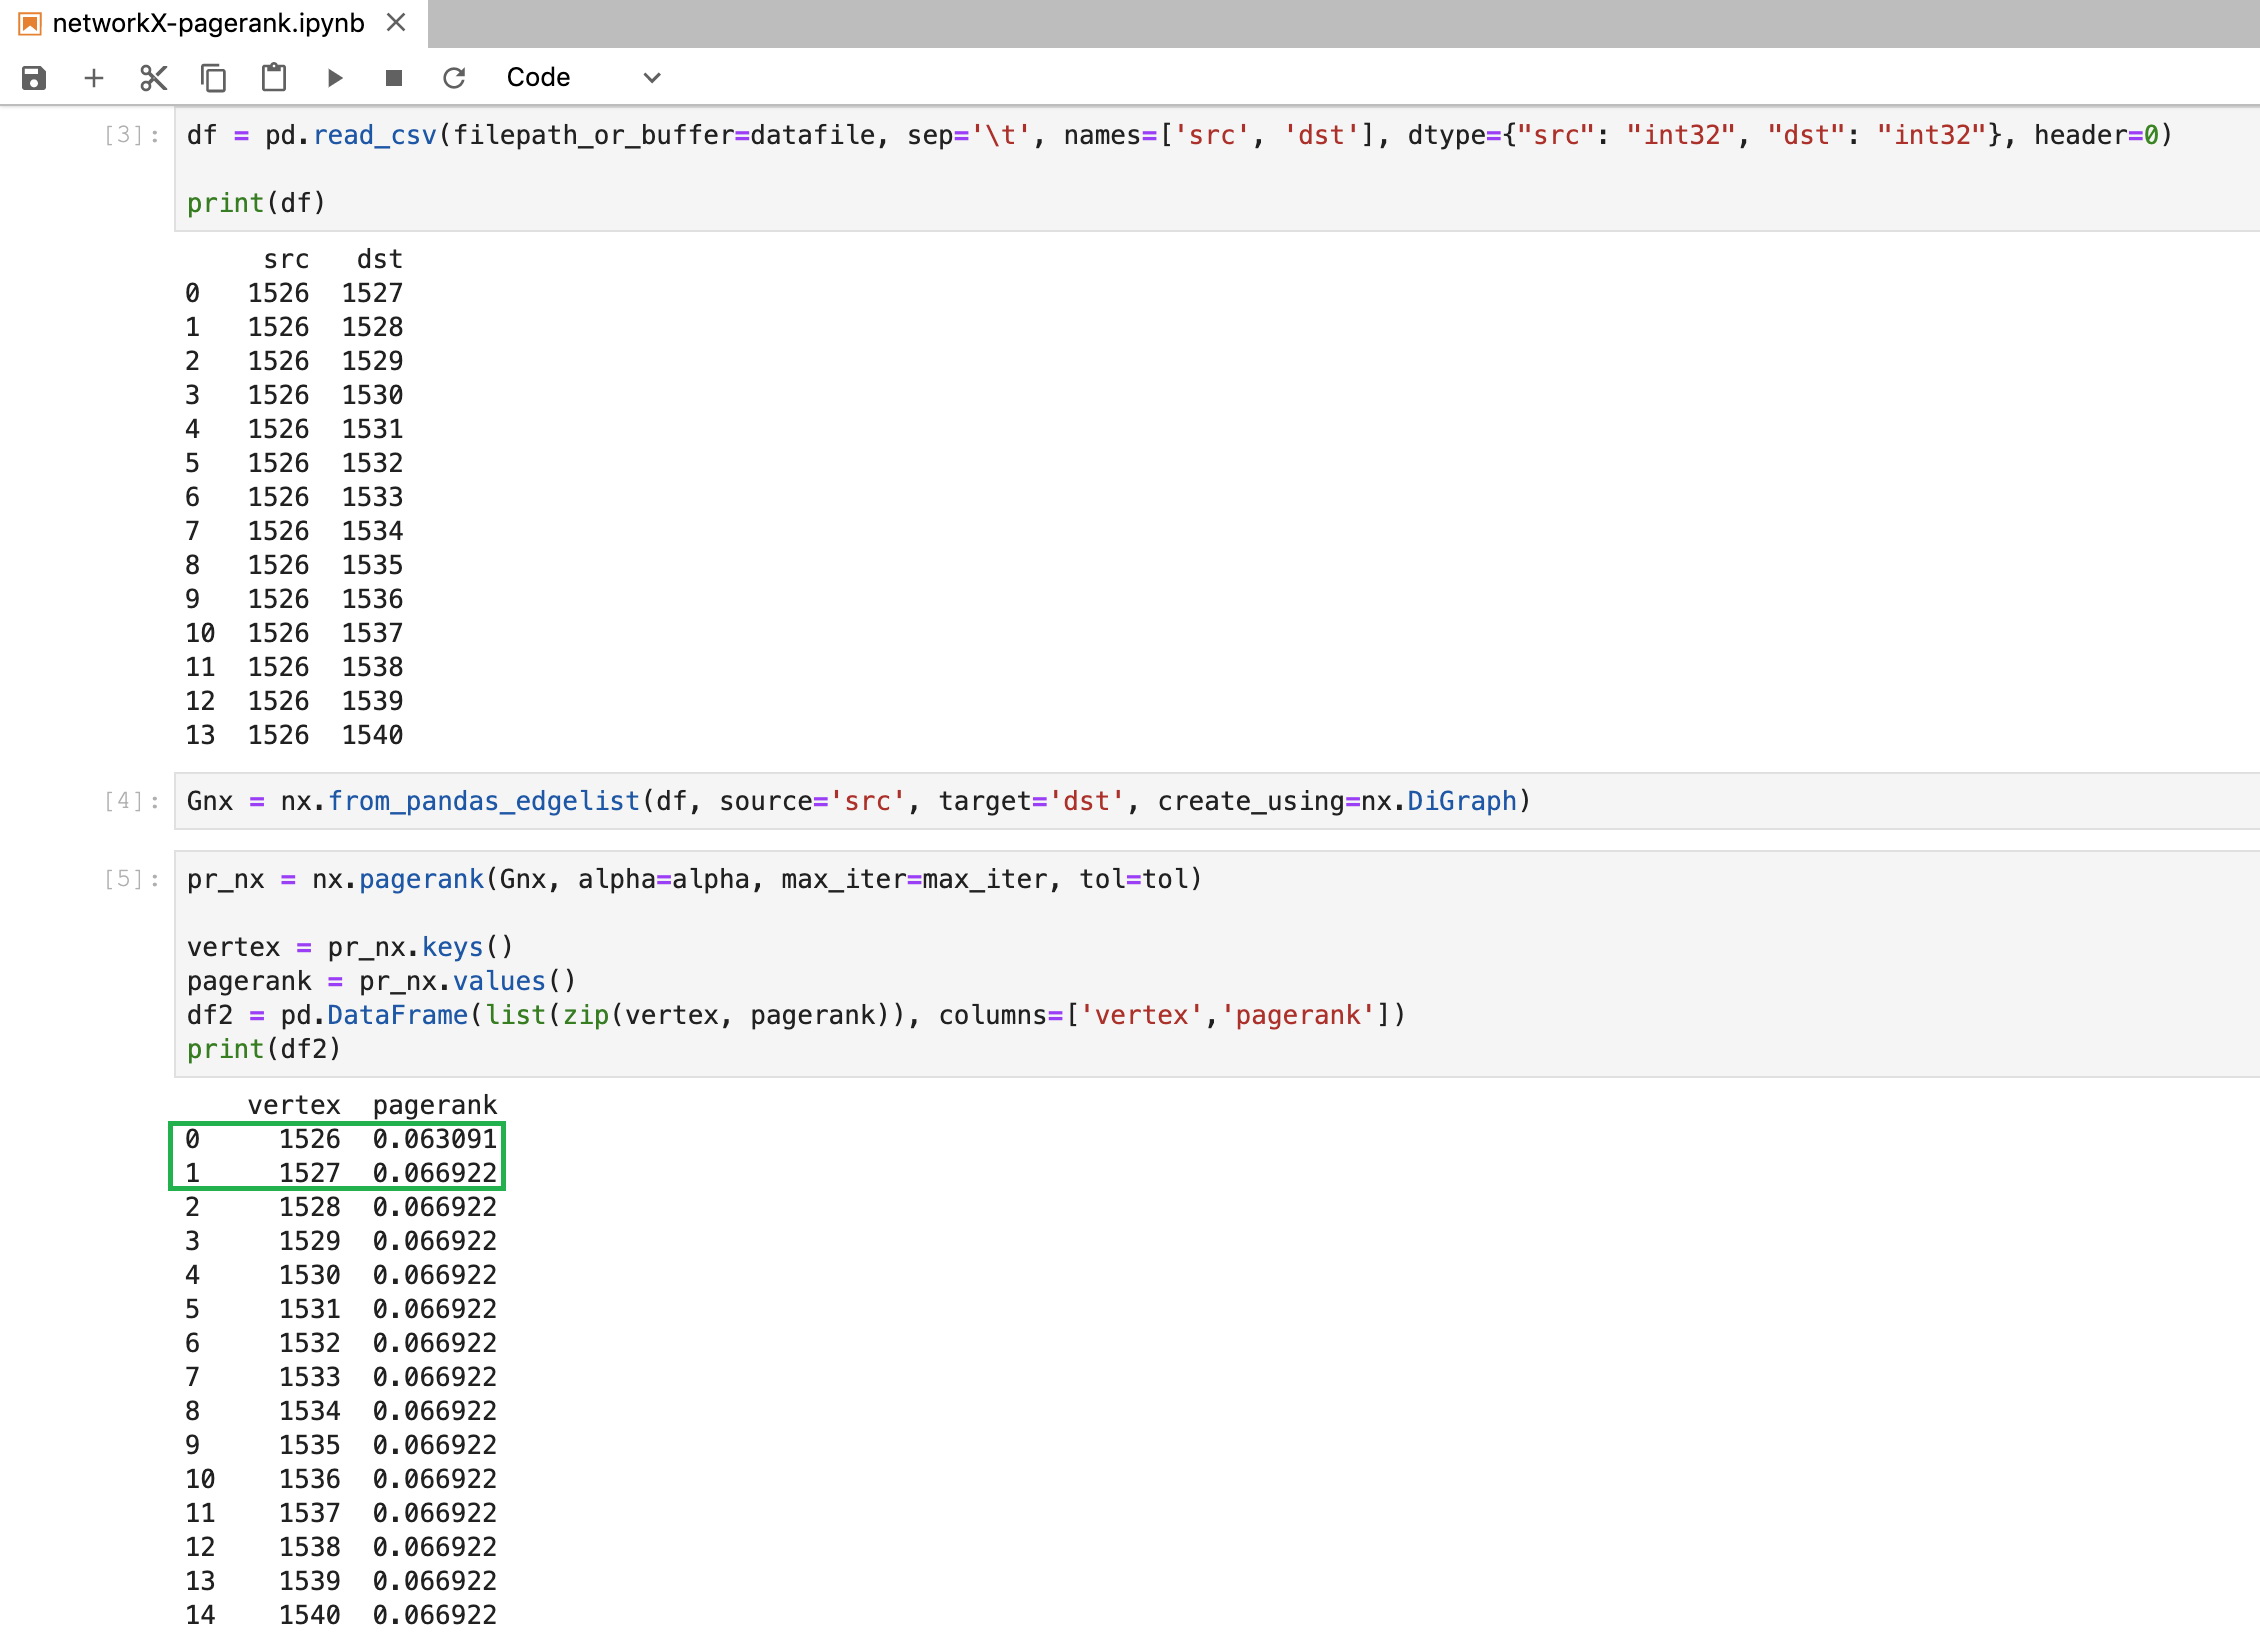The image size is (2260, 1652).
Task: Save the notebook
Action: tap(33, 77)
